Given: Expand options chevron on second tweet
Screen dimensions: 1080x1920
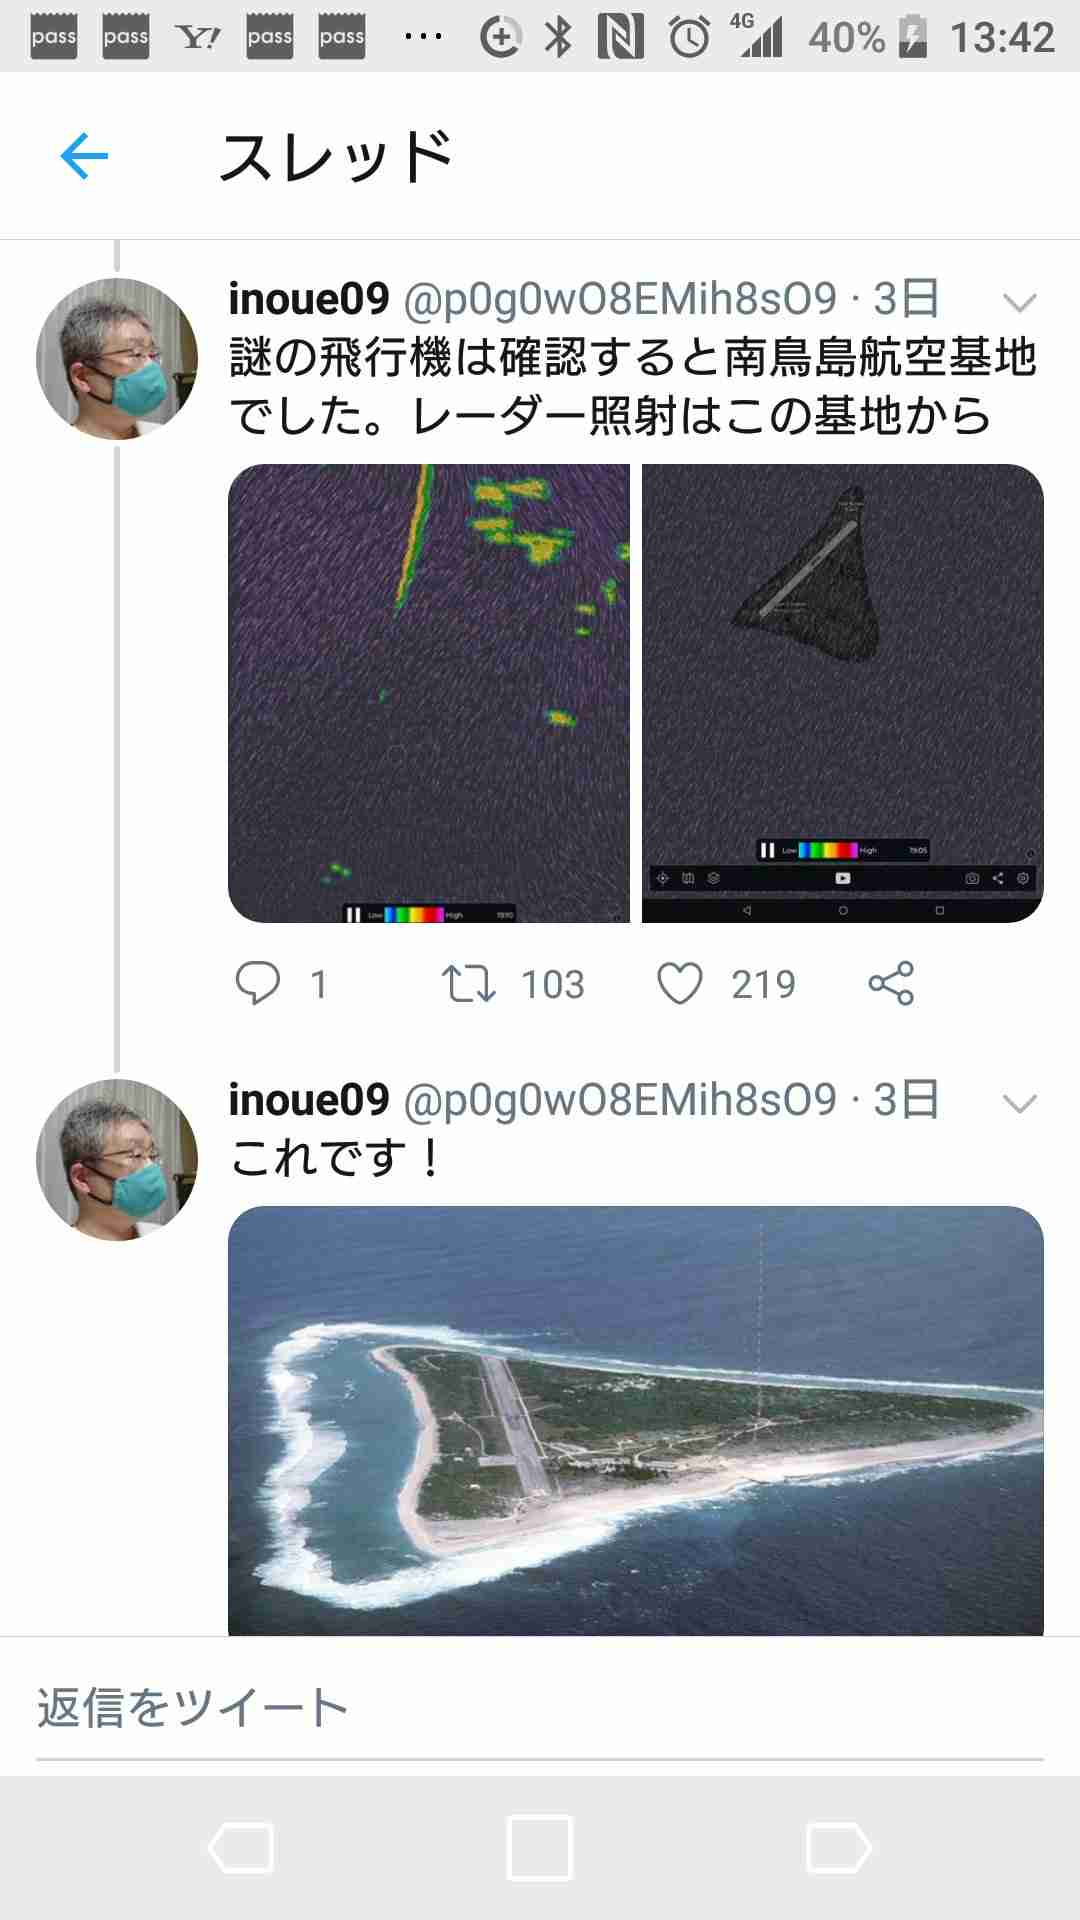Looking at the screenshot, I should 1019,1103.
